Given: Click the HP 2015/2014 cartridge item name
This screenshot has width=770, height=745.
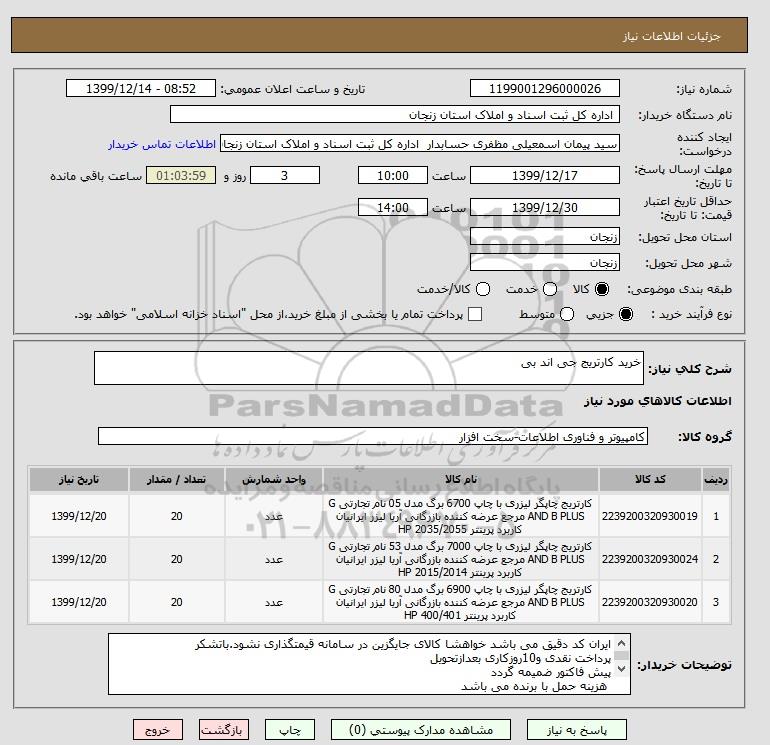Looking at the screenshot, I should [x=461, y=559].
